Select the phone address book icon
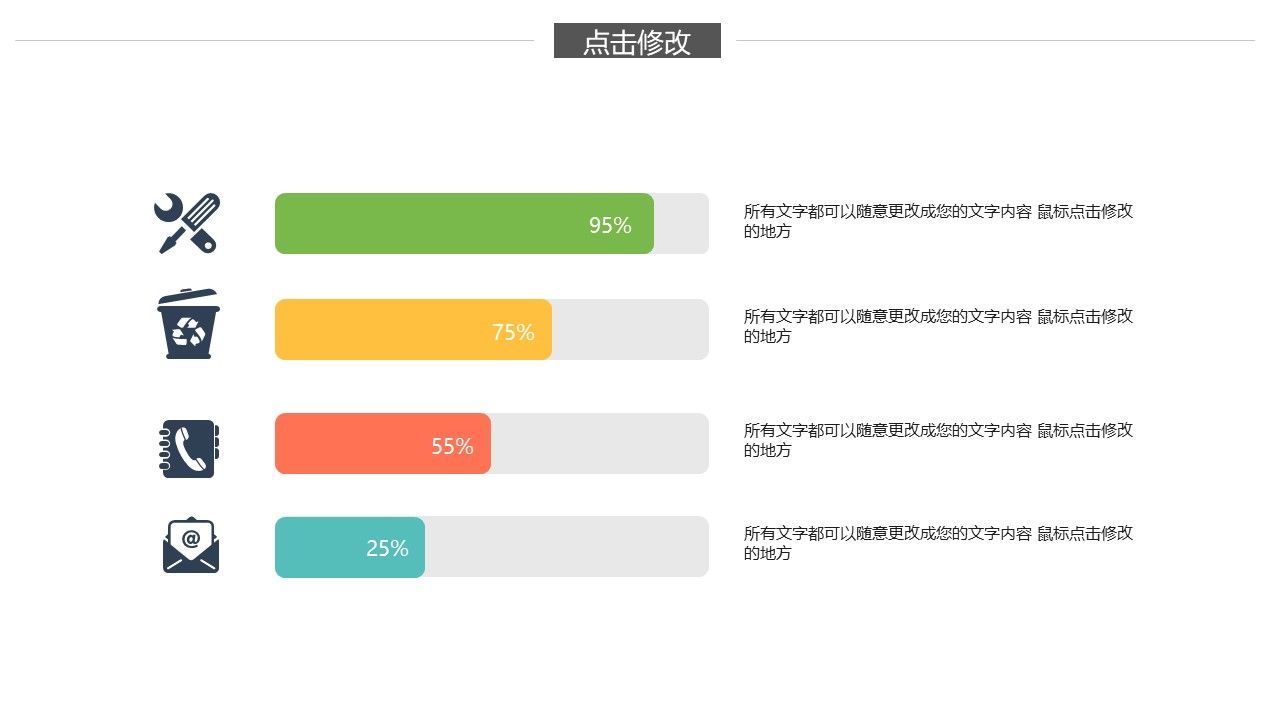The width and height of the screenshot is (1280, 720). 189,449
